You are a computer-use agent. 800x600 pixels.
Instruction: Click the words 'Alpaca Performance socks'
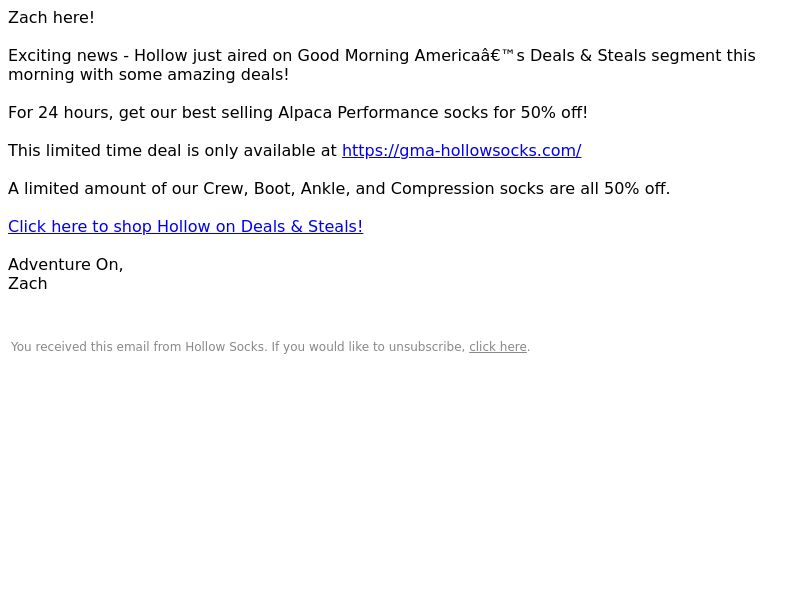pos(383,112)
